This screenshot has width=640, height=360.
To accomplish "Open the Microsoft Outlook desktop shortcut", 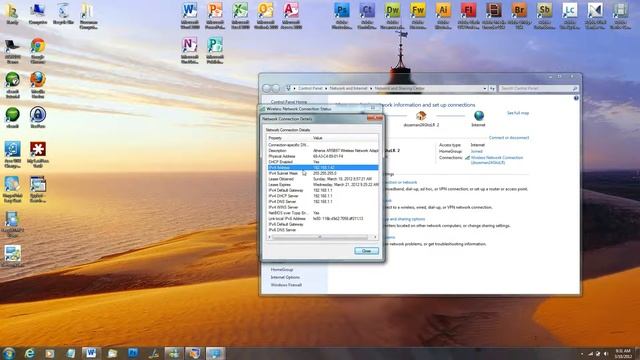I will click(266, 16).
